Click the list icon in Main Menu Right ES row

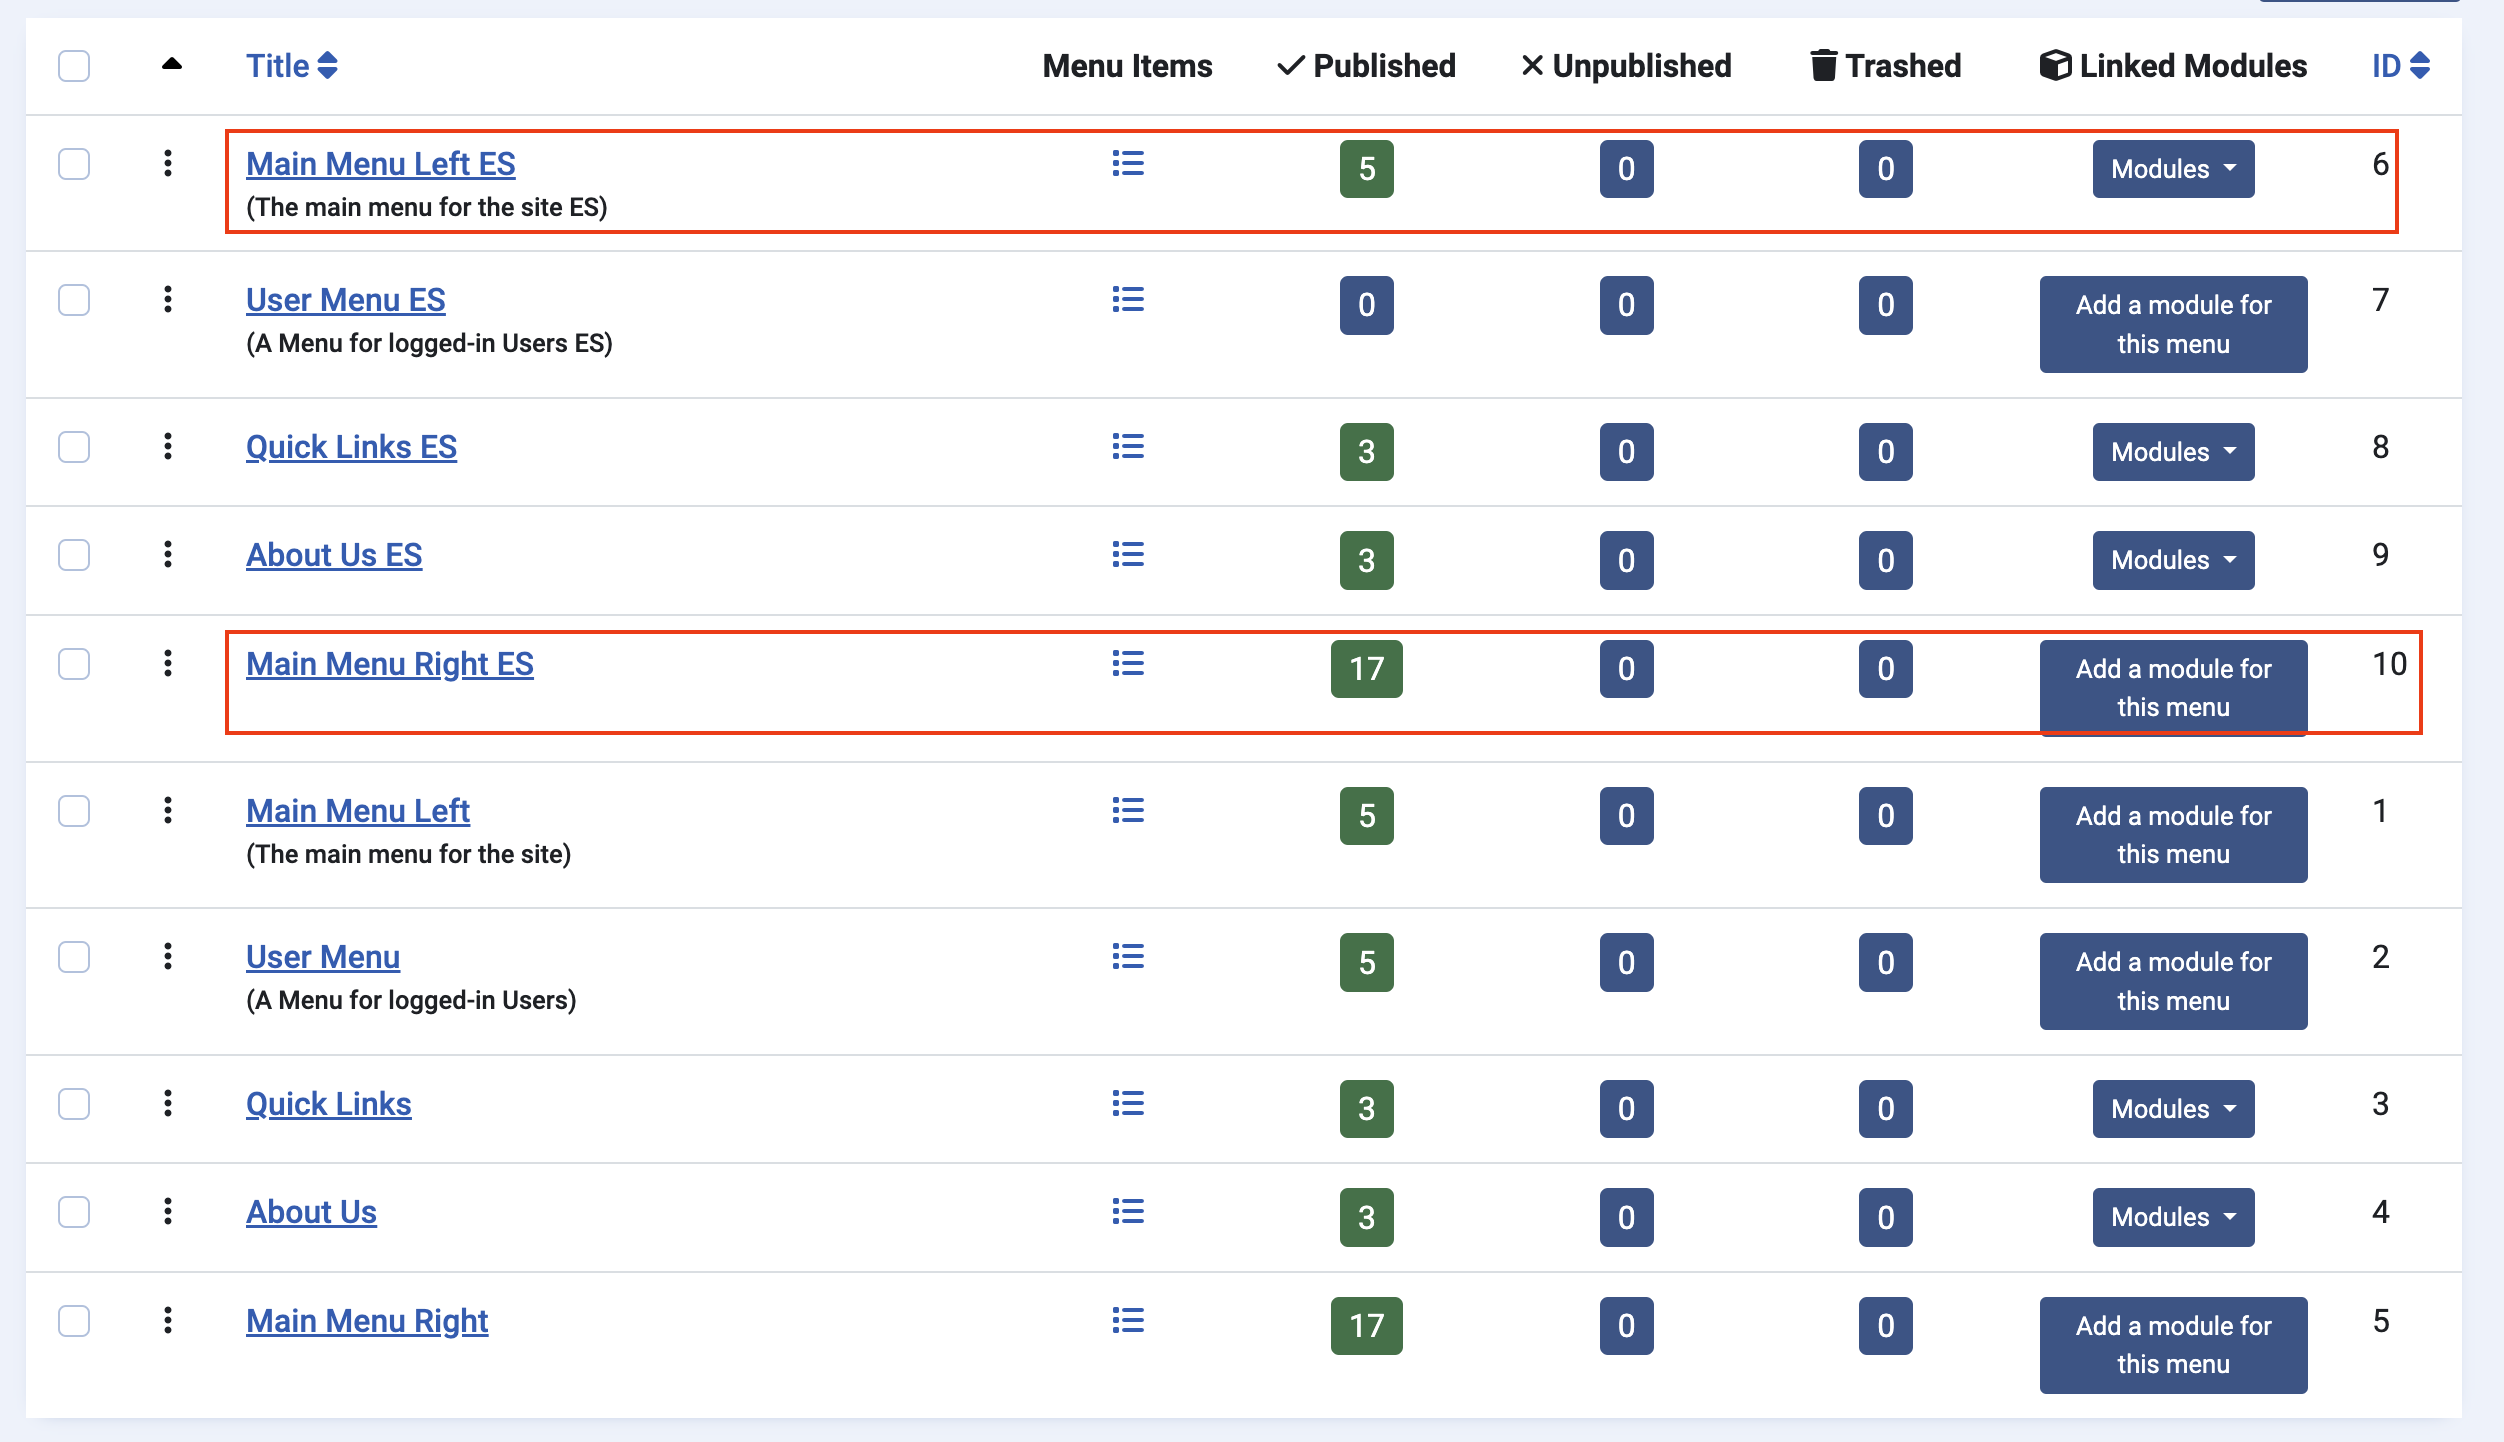[1127, 664]
